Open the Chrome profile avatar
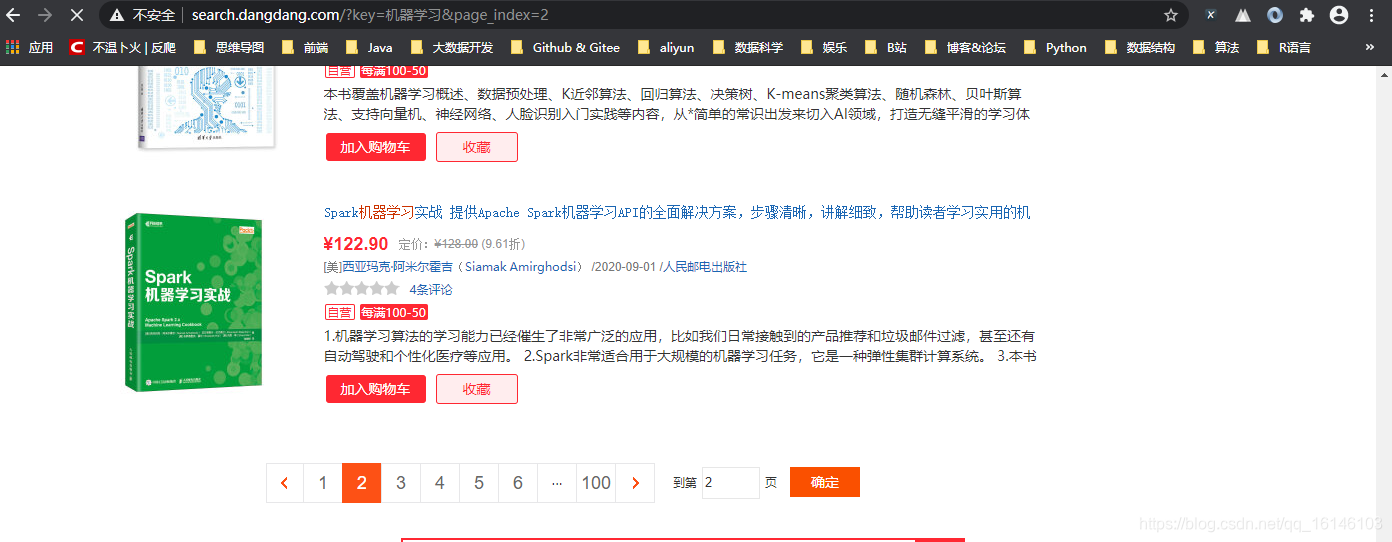Image resolution: width=1392 pixels, height=542 pixels. (x=1339, y=15)
